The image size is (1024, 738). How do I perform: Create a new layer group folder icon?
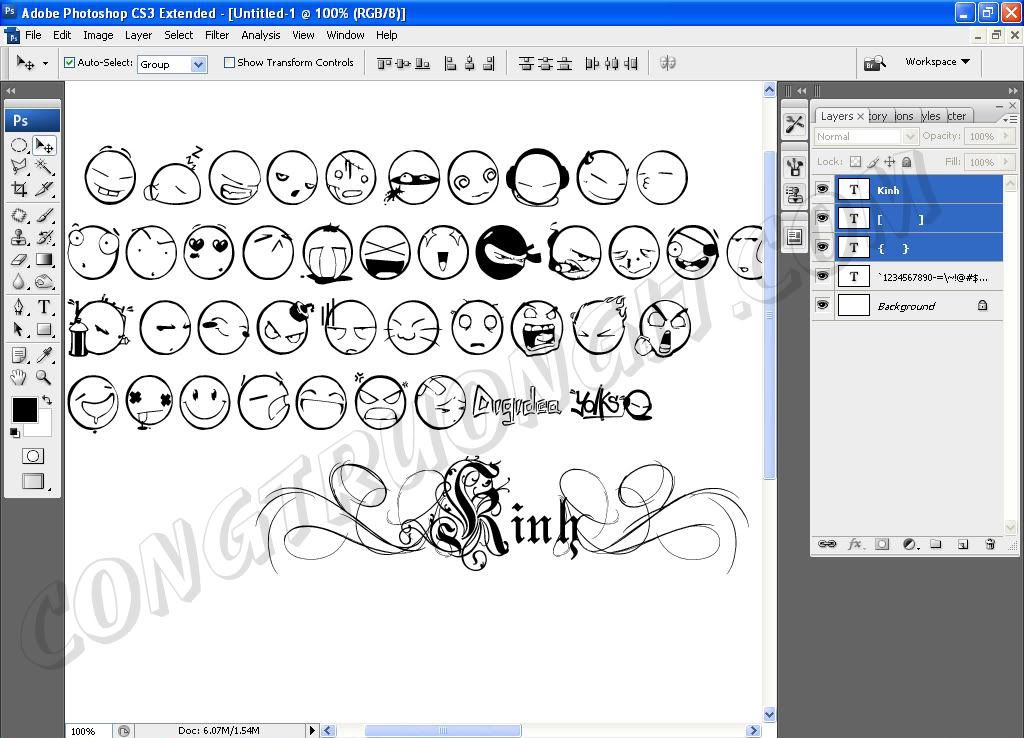point(936,544)
